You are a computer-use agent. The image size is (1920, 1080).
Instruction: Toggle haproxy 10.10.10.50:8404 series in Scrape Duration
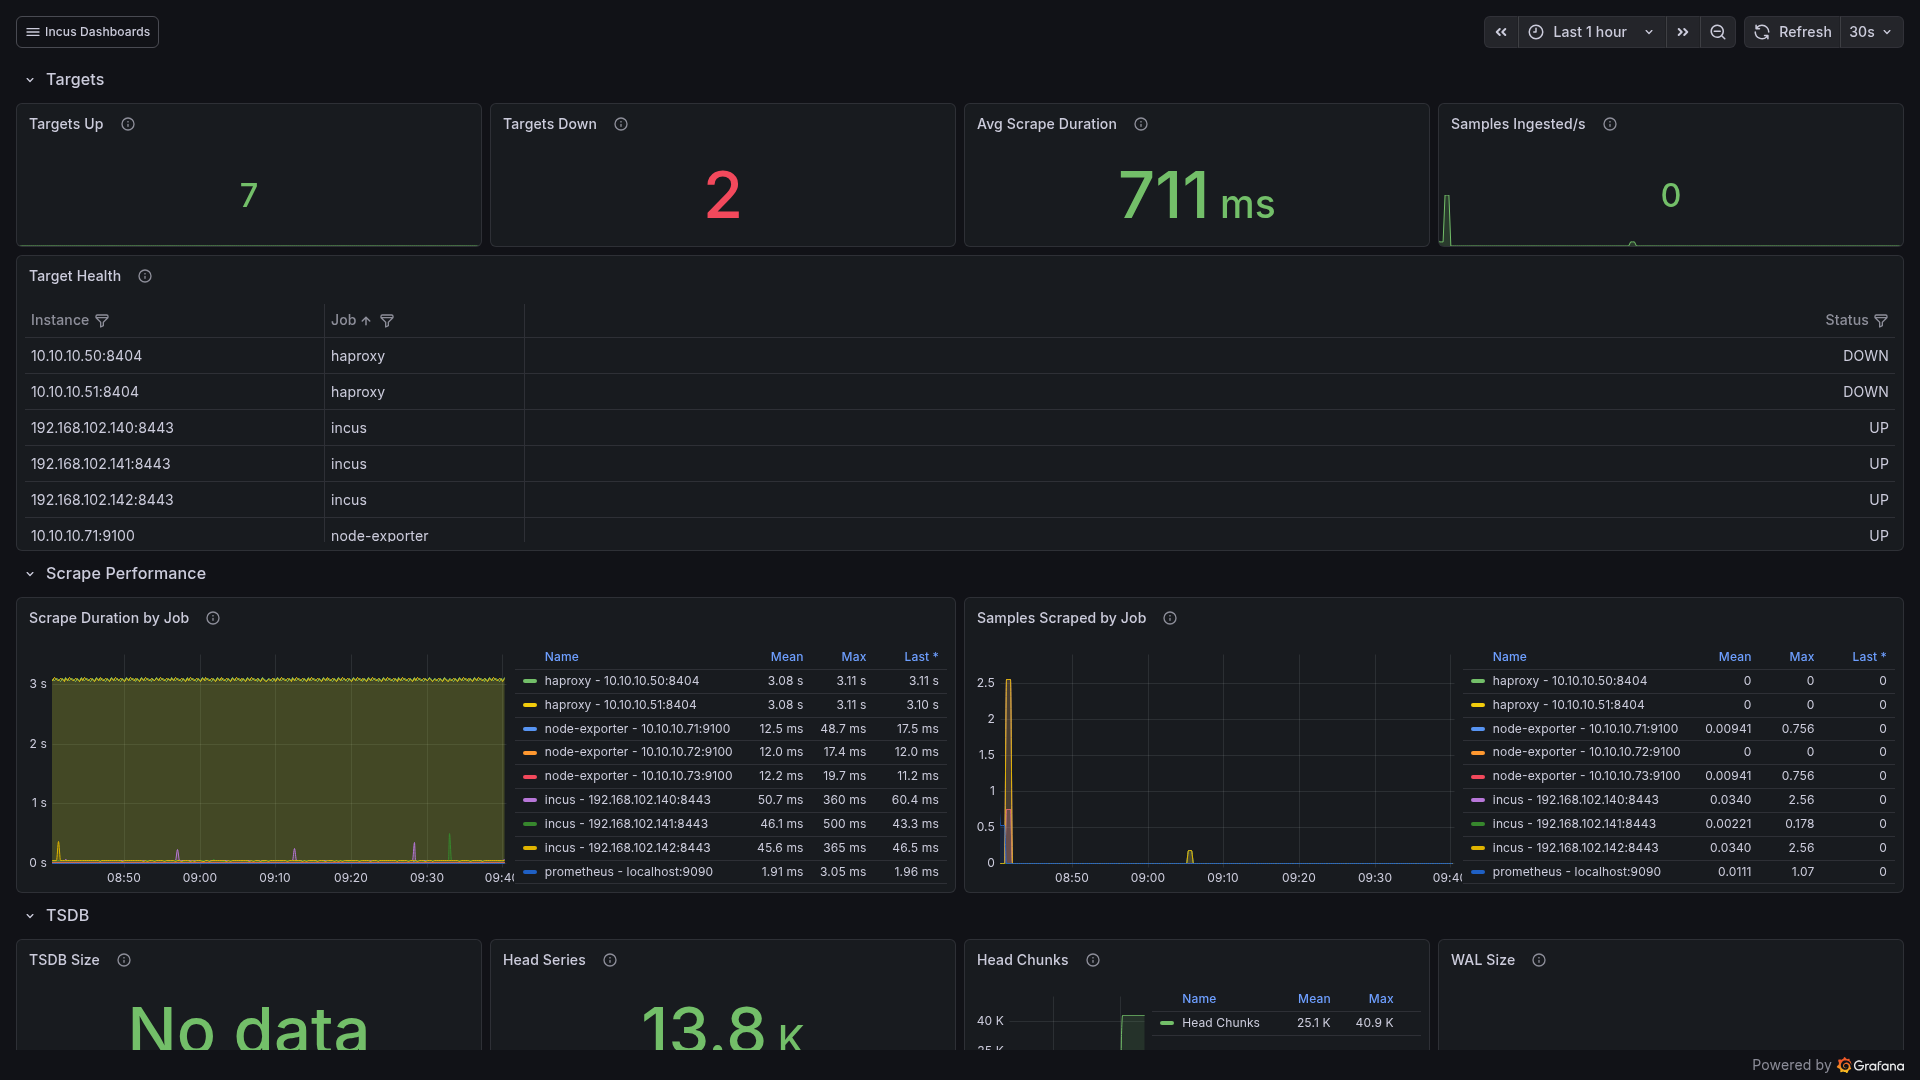coord(621,681)
